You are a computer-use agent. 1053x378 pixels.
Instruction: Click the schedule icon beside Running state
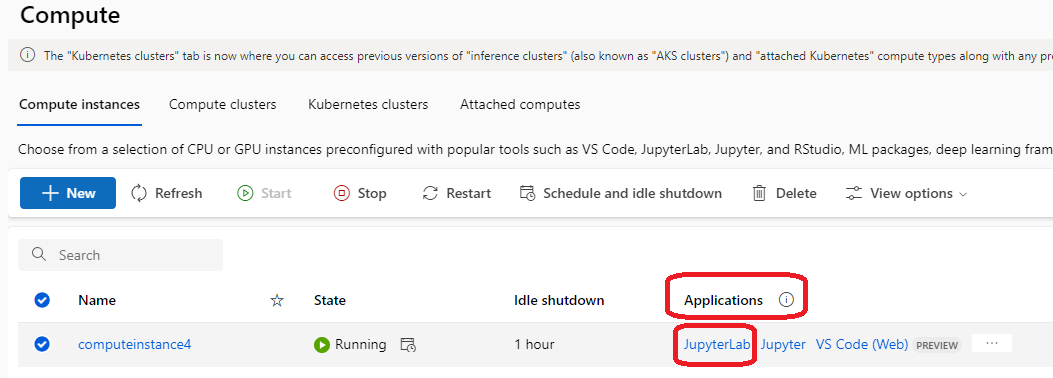pyautogui.click(x=408, y=345)
